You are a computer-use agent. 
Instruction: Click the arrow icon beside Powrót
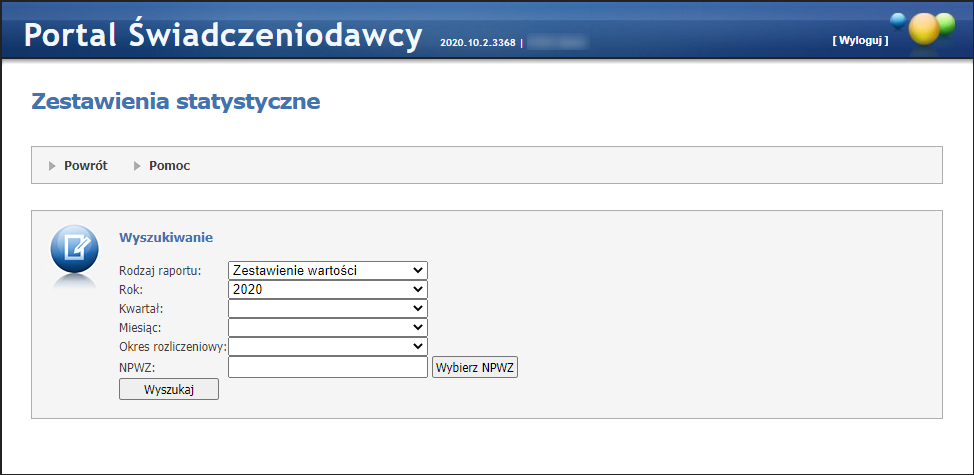tap(53, 166)
